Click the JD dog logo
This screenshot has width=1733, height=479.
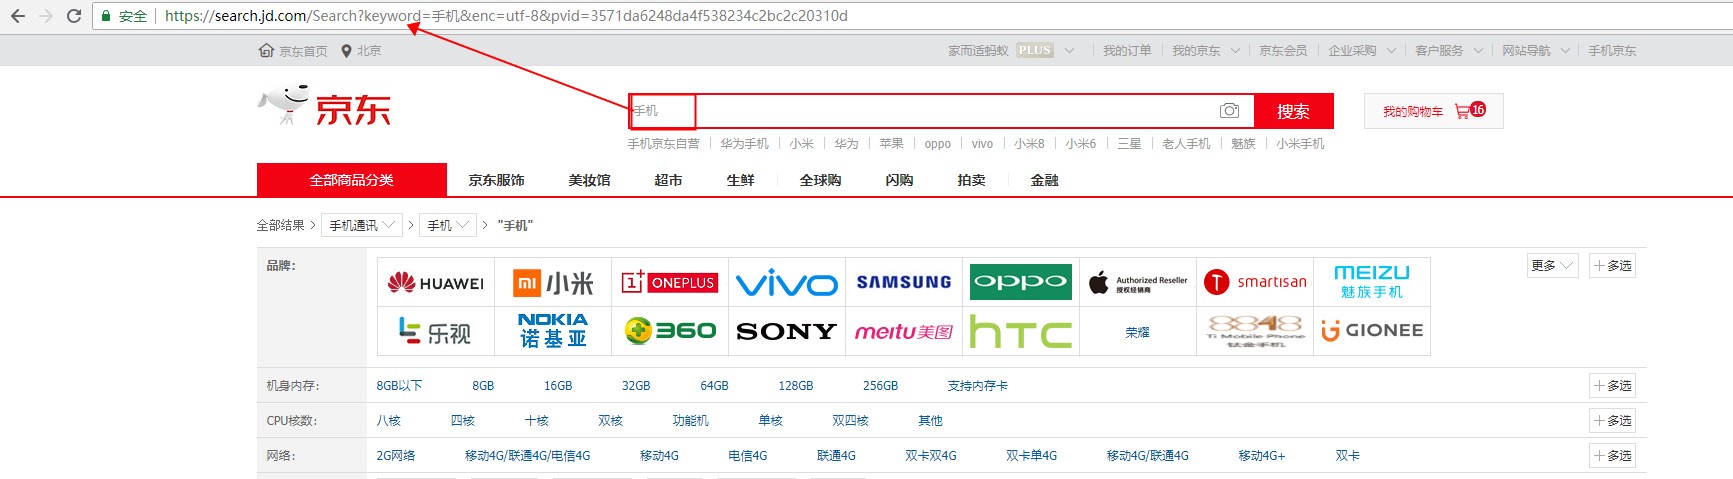284,104
